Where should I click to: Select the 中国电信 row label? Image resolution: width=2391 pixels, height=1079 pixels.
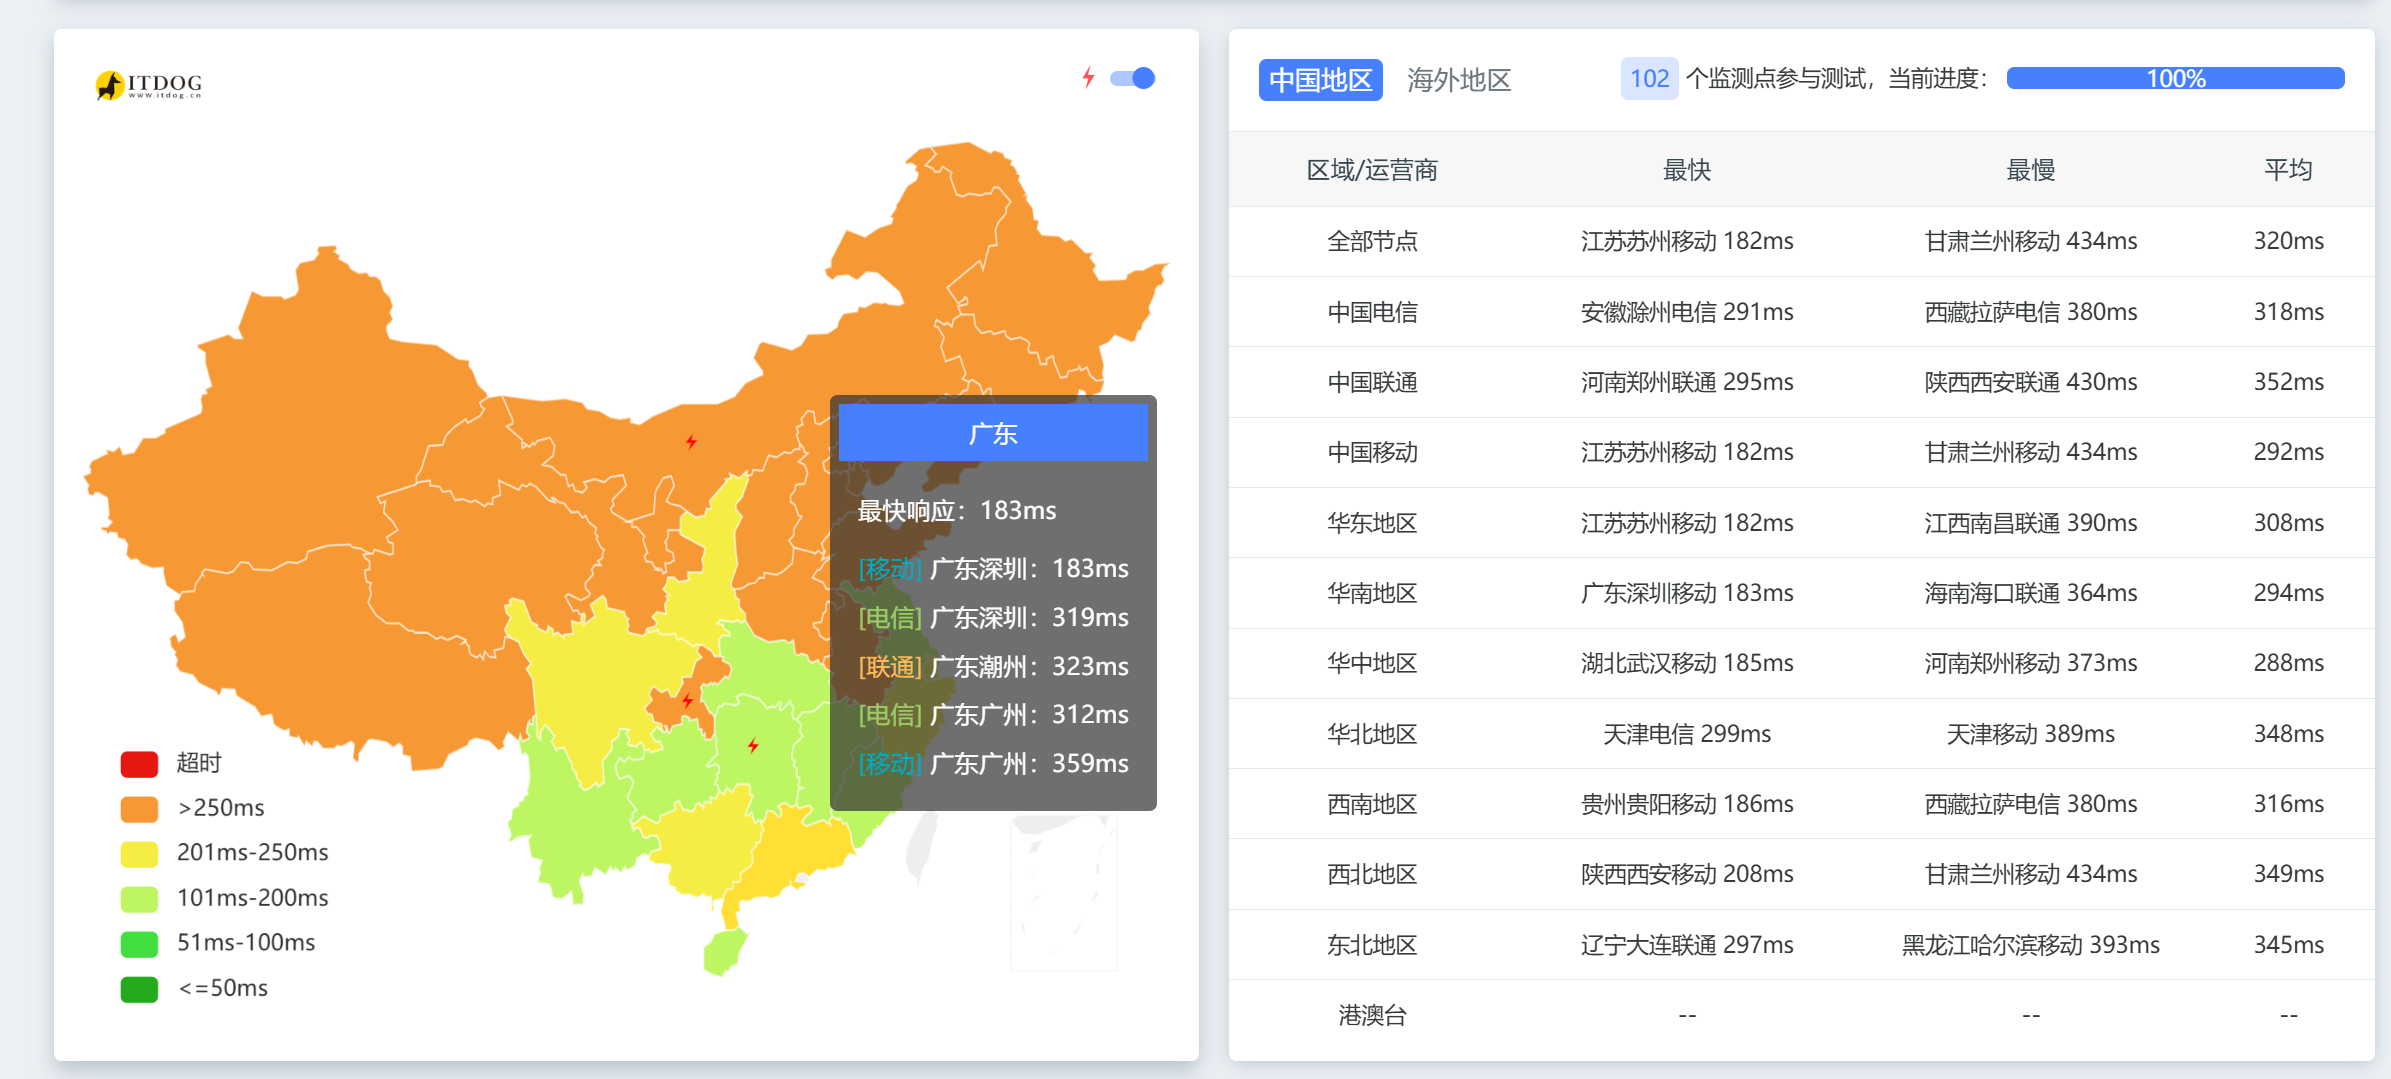(1372, 312)
